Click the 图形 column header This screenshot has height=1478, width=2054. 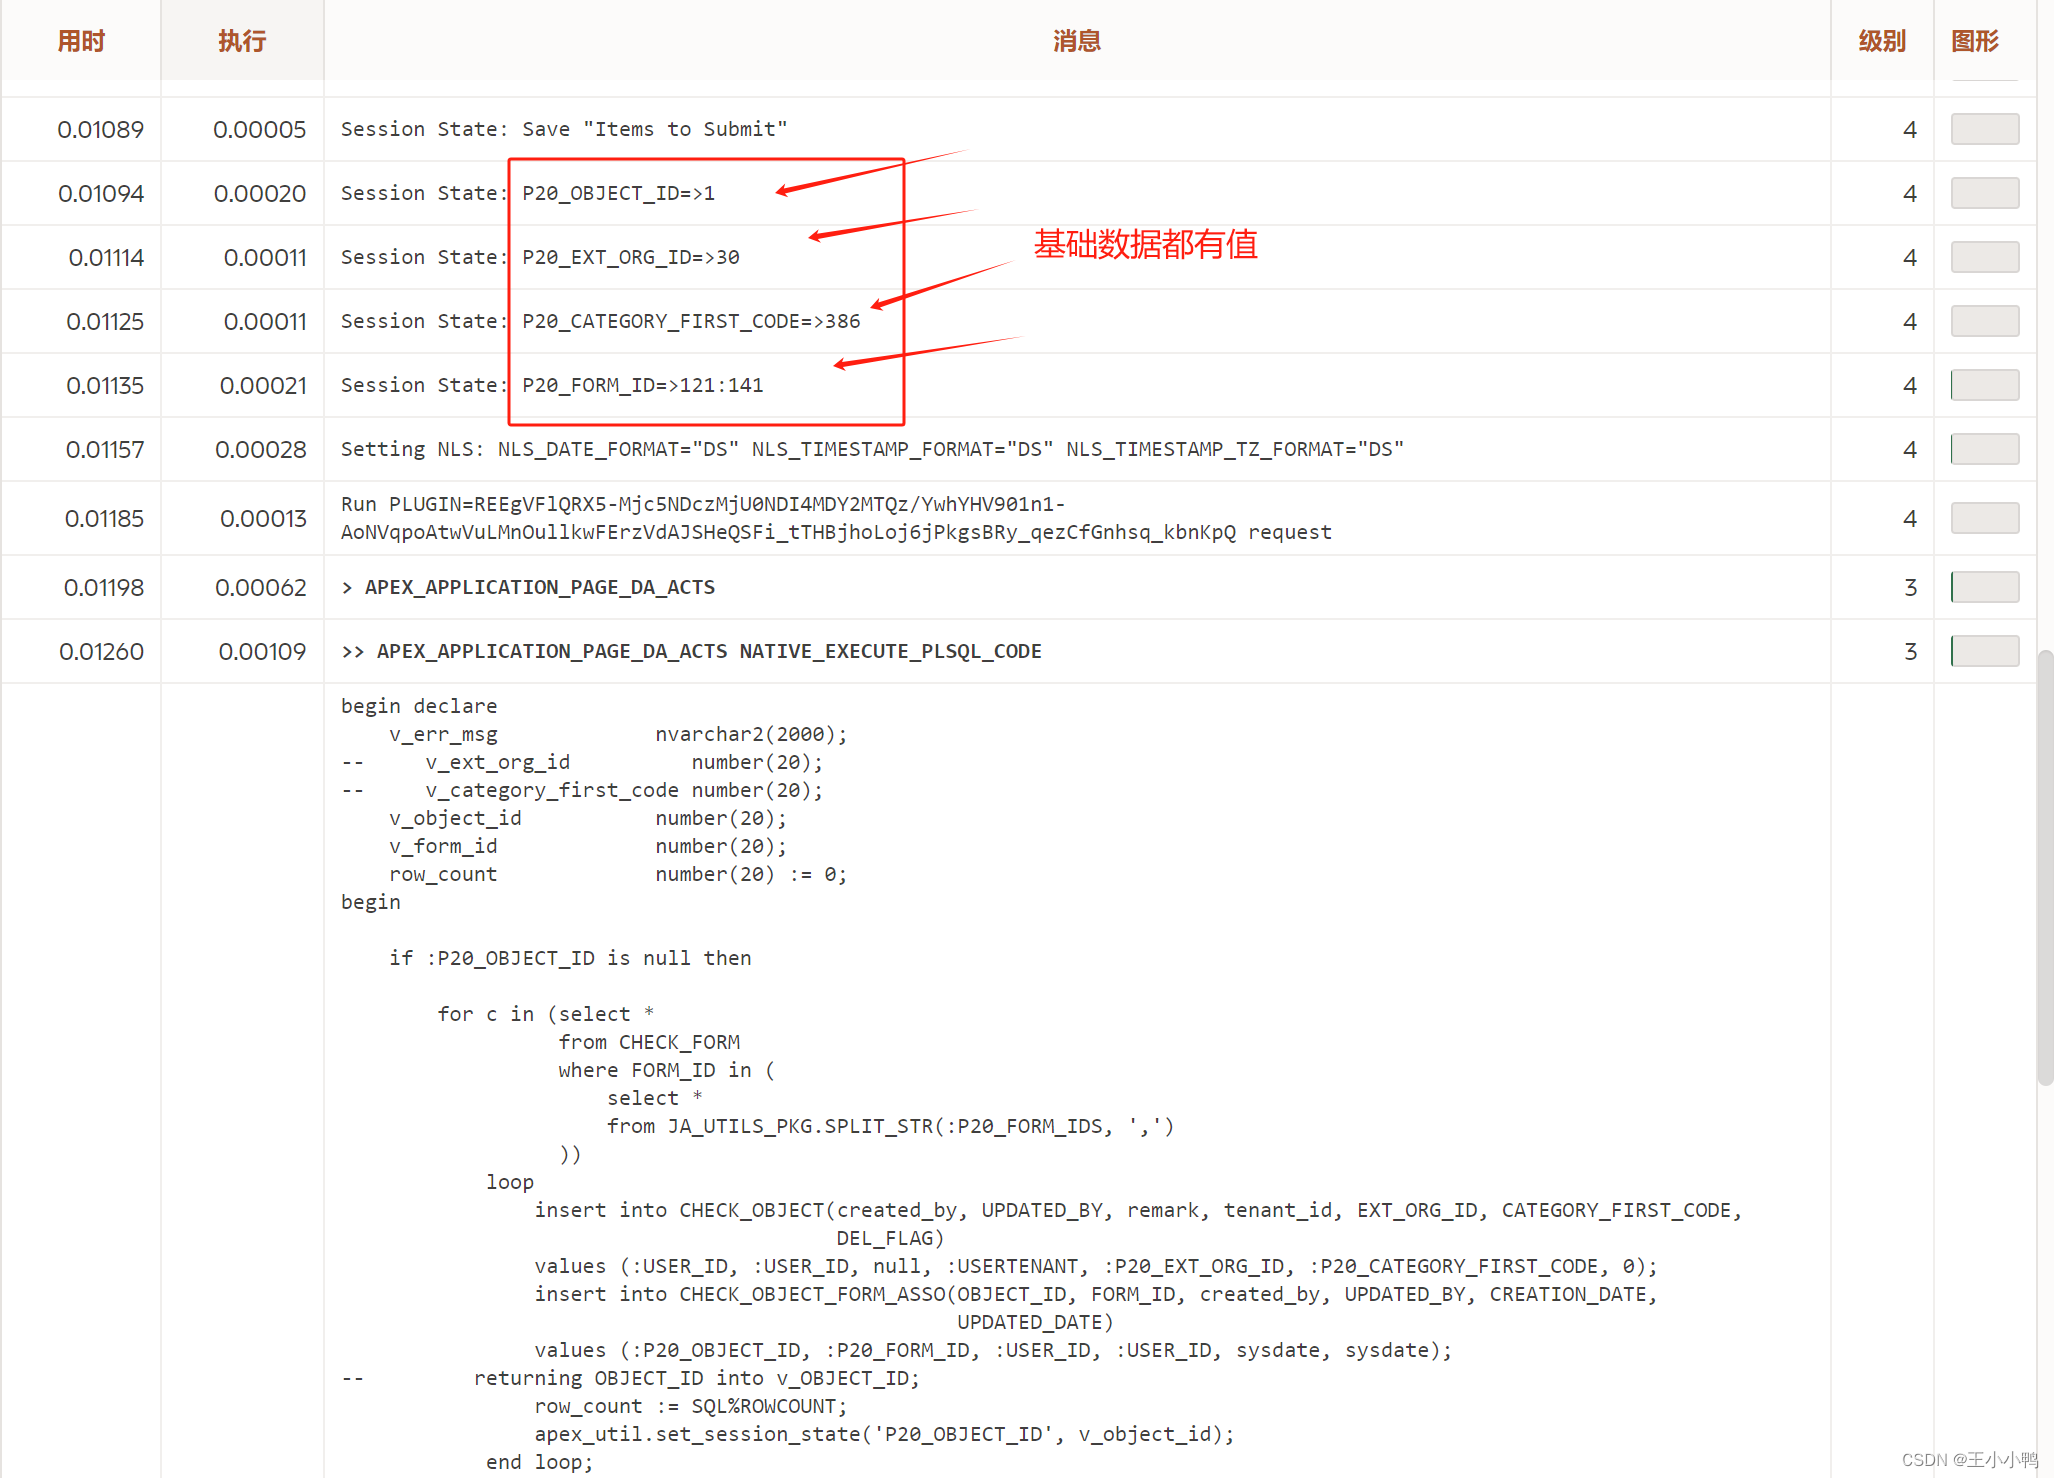(1975, 41)
